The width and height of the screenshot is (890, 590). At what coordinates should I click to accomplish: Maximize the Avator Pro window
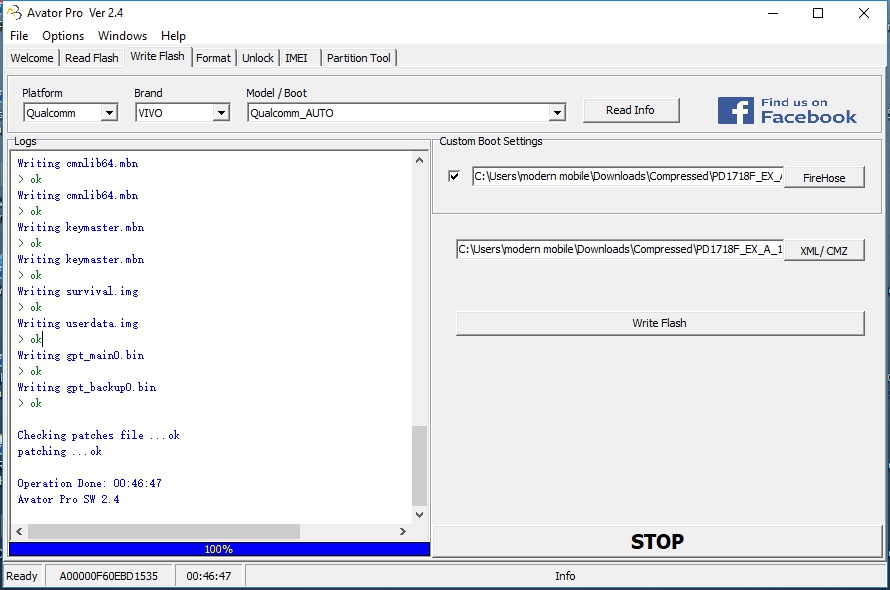(818, 13)
